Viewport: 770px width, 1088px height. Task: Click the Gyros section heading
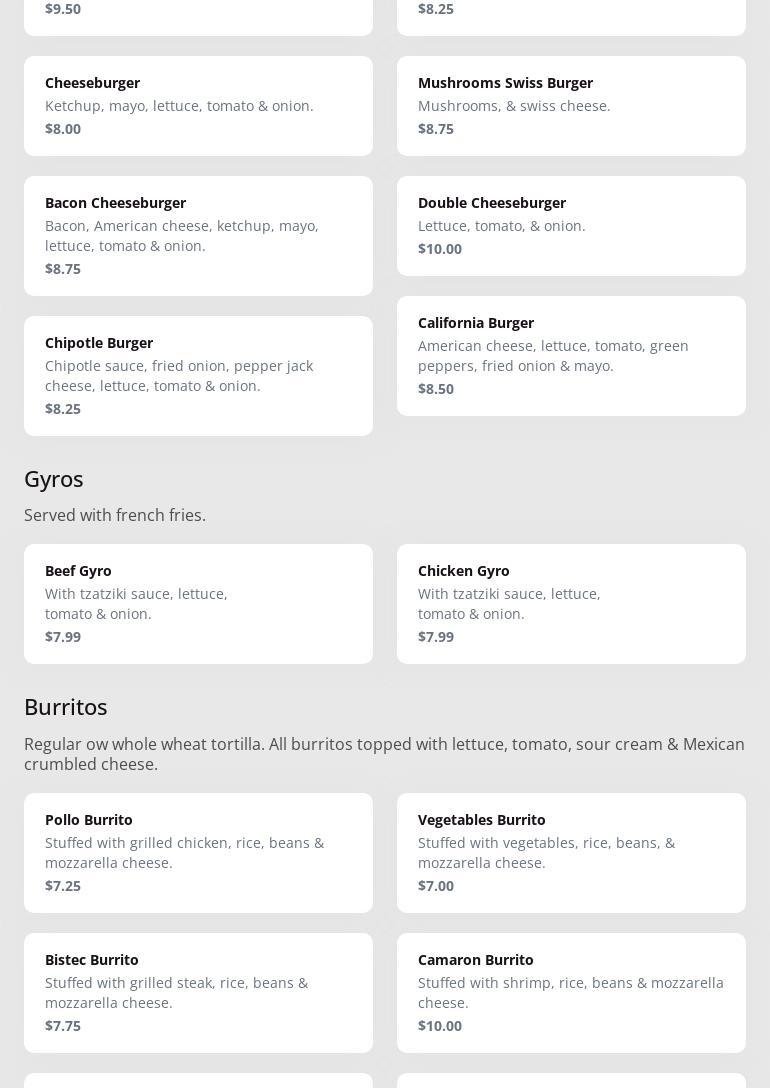click(54, 479)
